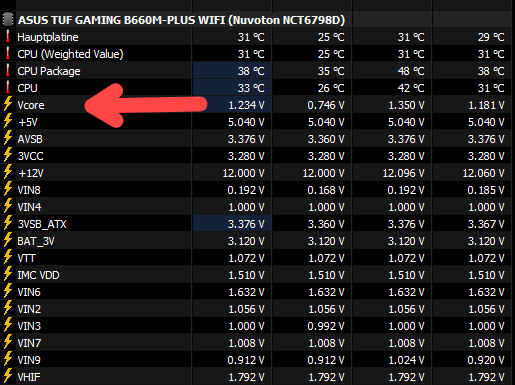Click the VIN8 minimum value 0.168 V
The image size is (515, 385).
point(326,190)
